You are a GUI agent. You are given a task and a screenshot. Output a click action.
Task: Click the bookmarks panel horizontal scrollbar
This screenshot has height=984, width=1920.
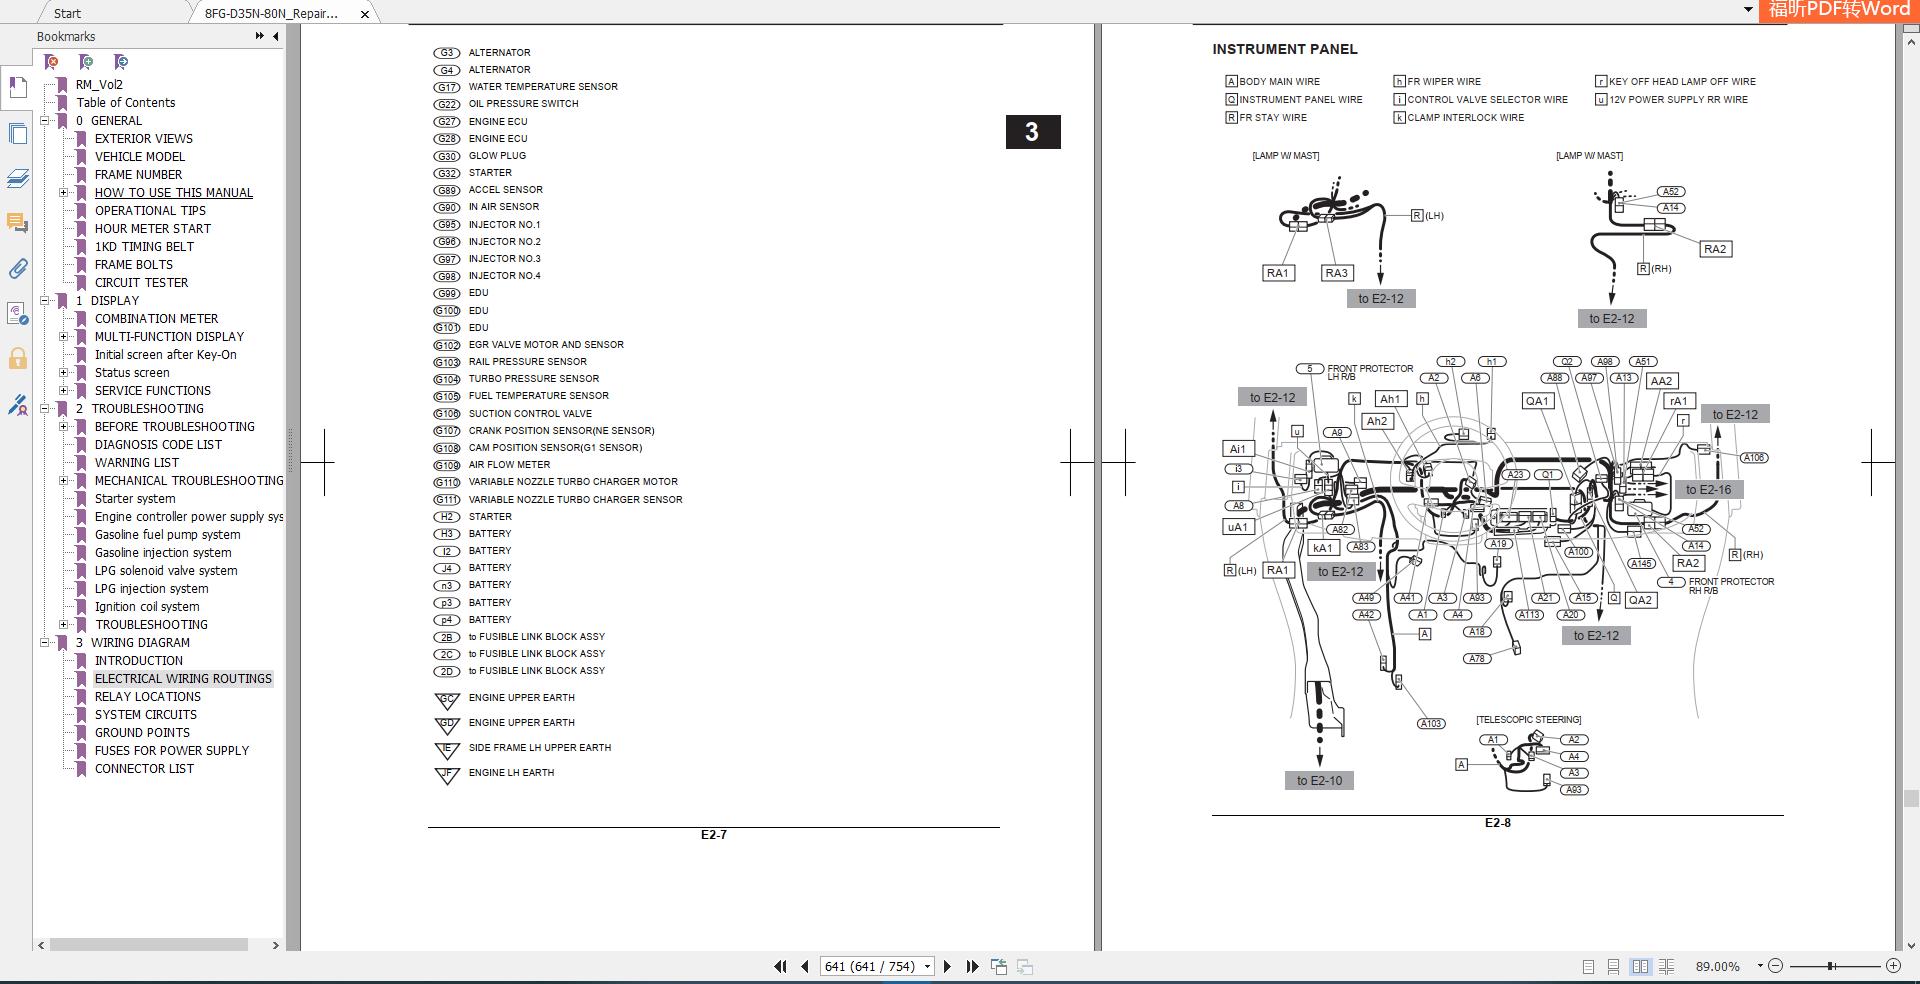tap(148, 944)
